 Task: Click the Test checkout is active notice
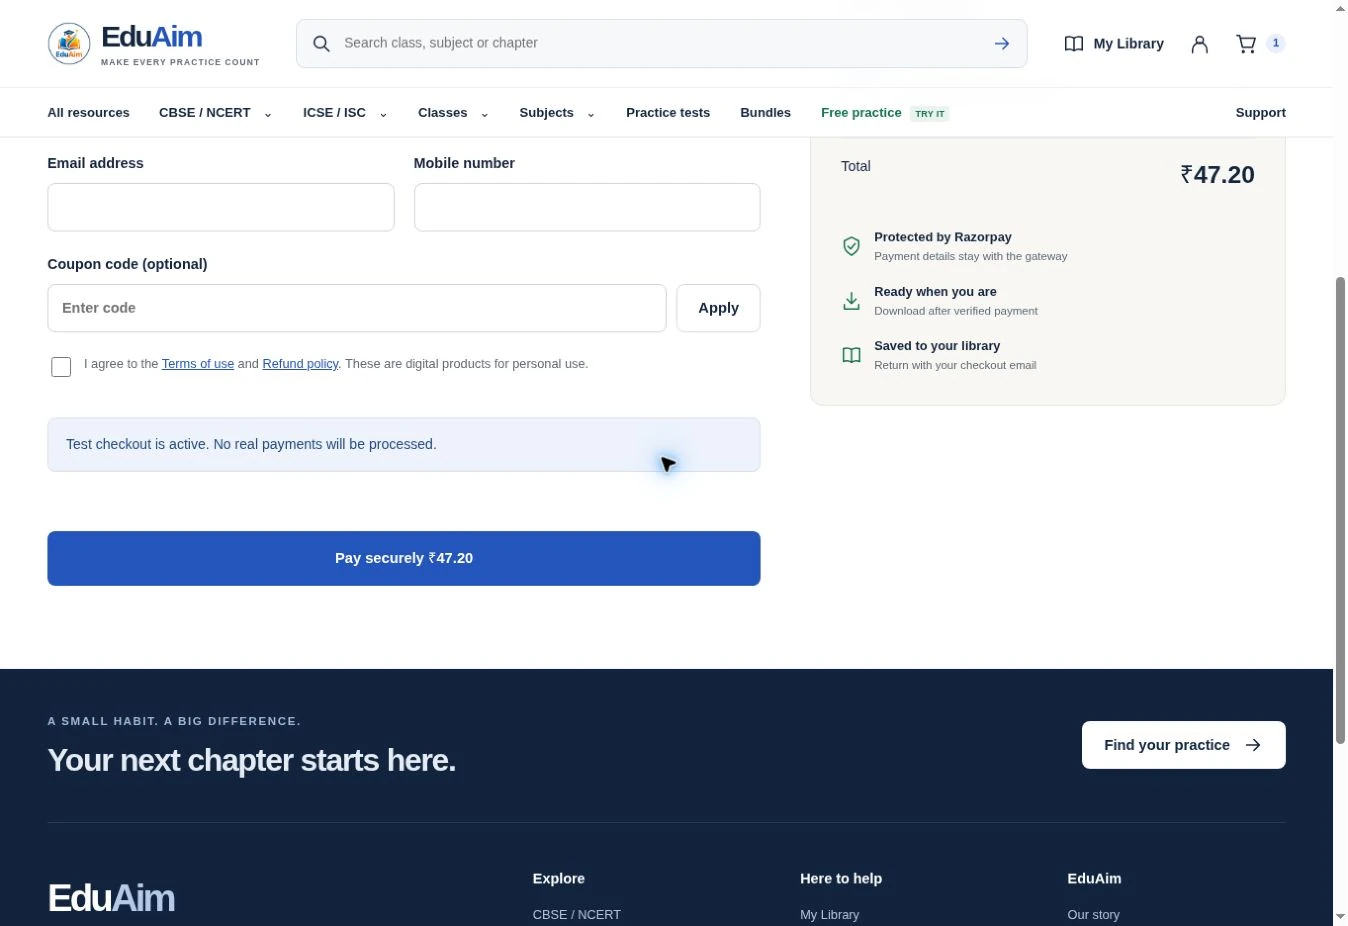coord(404,445)
